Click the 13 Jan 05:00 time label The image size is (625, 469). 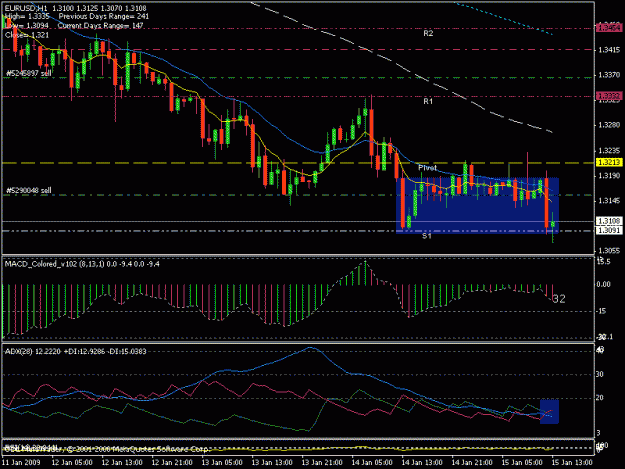[x=222, y=462]
